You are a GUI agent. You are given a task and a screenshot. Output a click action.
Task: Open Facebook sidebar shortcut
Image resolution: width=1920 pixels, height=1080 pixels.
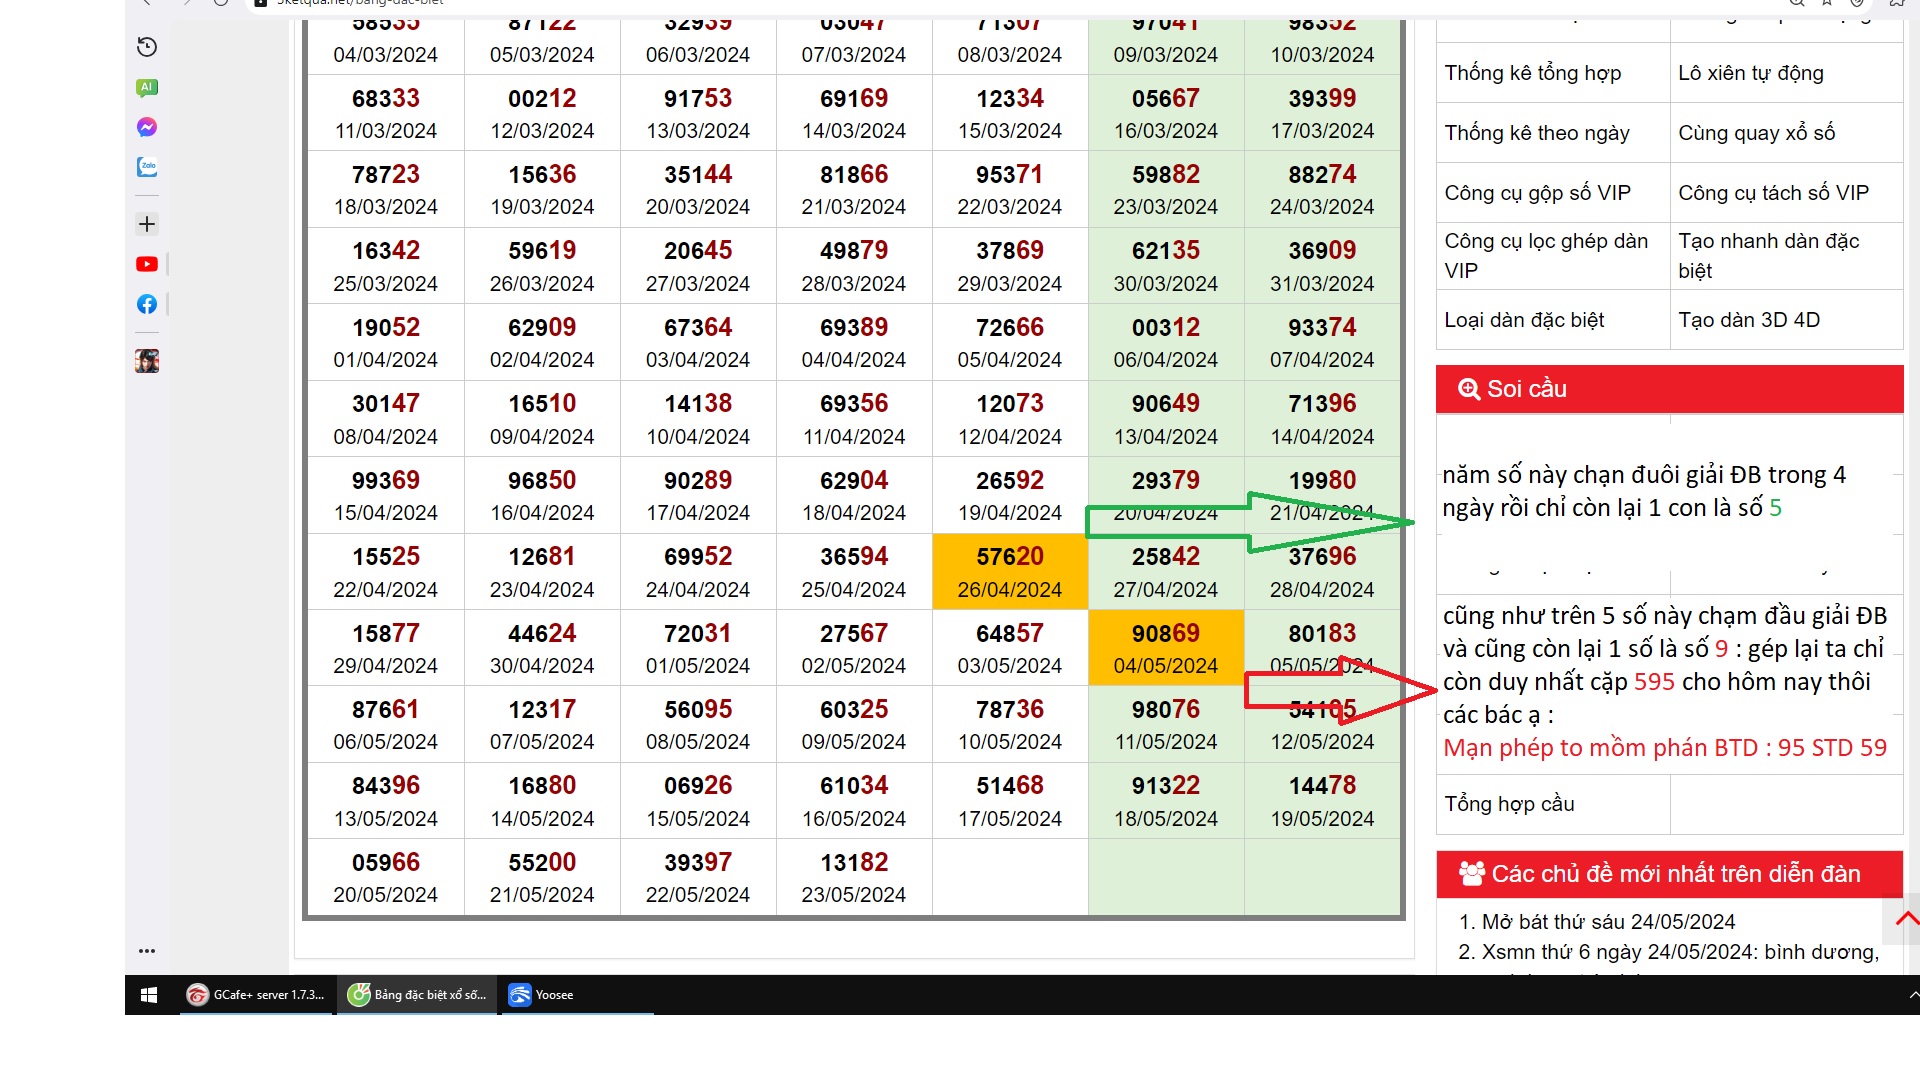click(147, 304)
